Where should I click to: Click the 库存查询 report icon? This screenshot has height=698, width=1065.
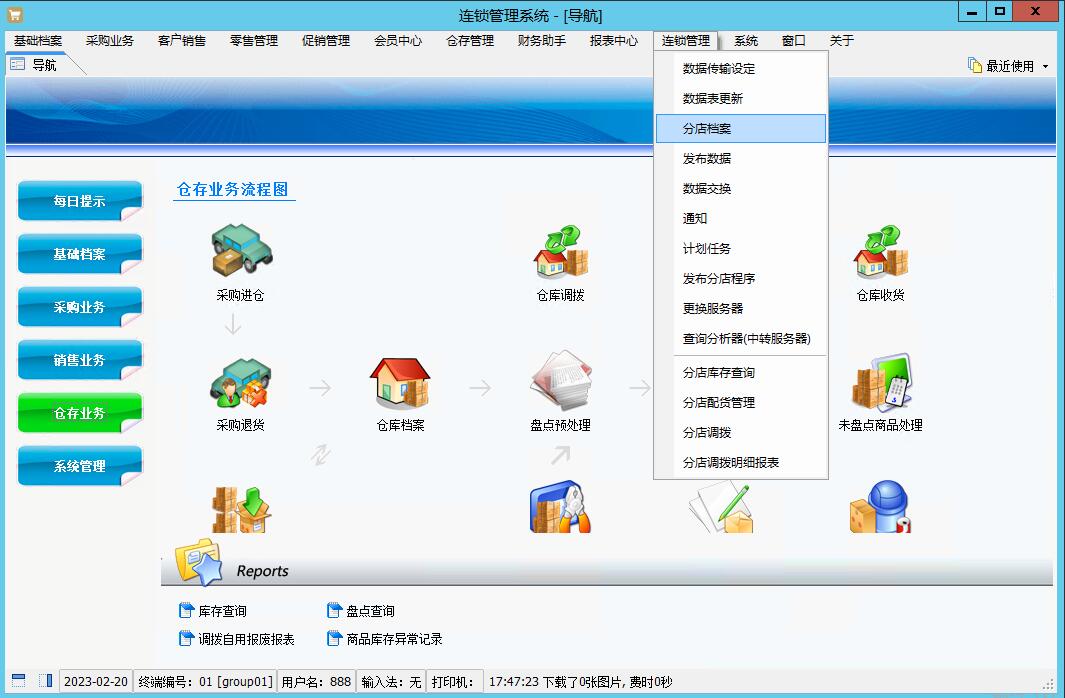[186, 610]
